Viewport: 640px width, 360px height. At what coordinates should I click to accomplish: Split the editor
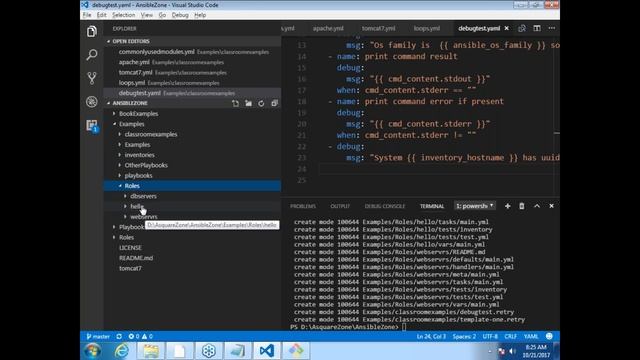[537, 28]
